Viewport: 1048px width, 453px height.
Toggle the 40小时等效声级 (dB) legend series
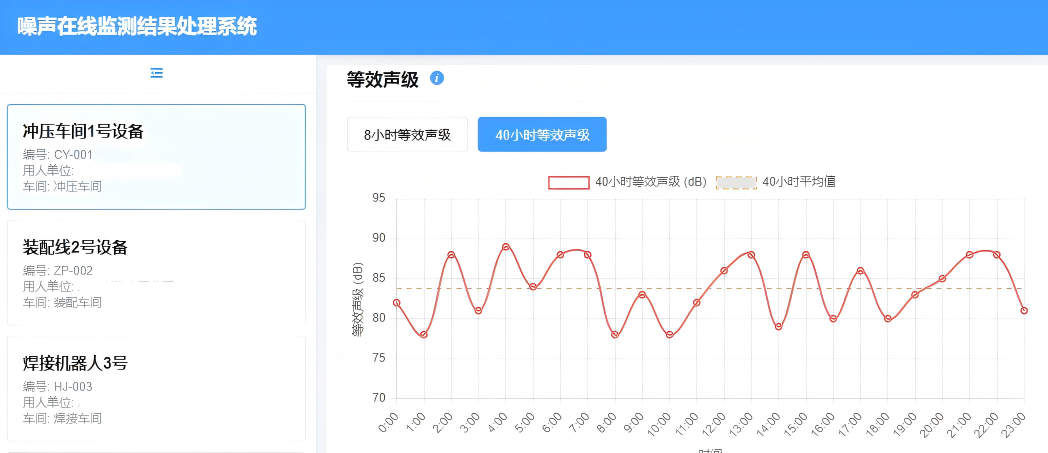tap(651, 182)
